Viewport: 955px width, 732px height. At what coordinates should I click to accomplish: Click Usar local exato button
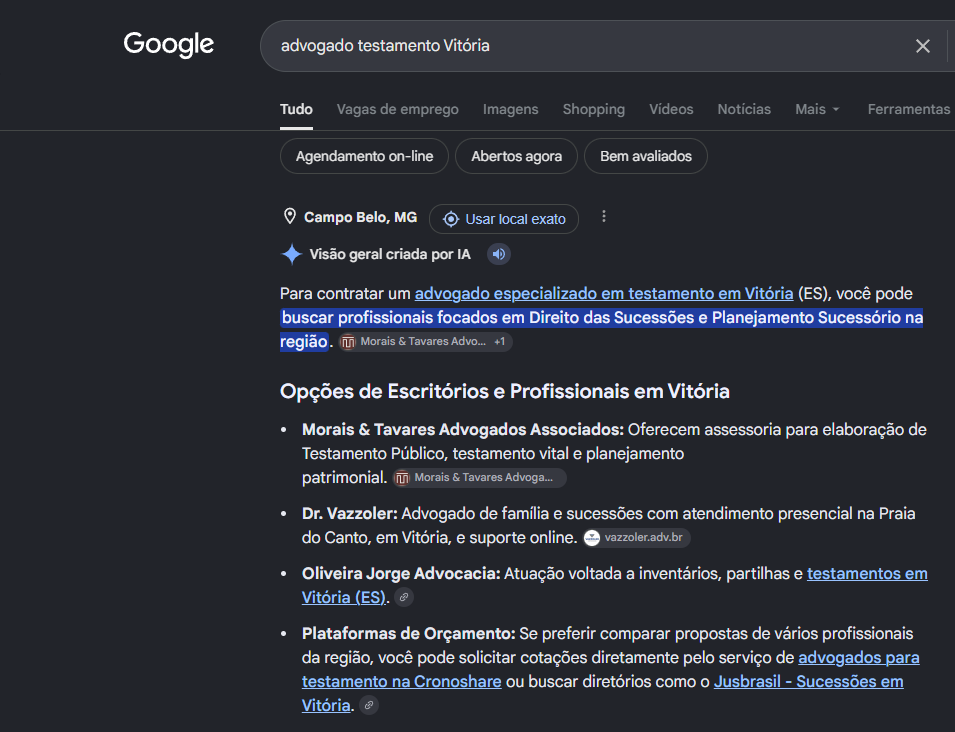pos(504,219)
